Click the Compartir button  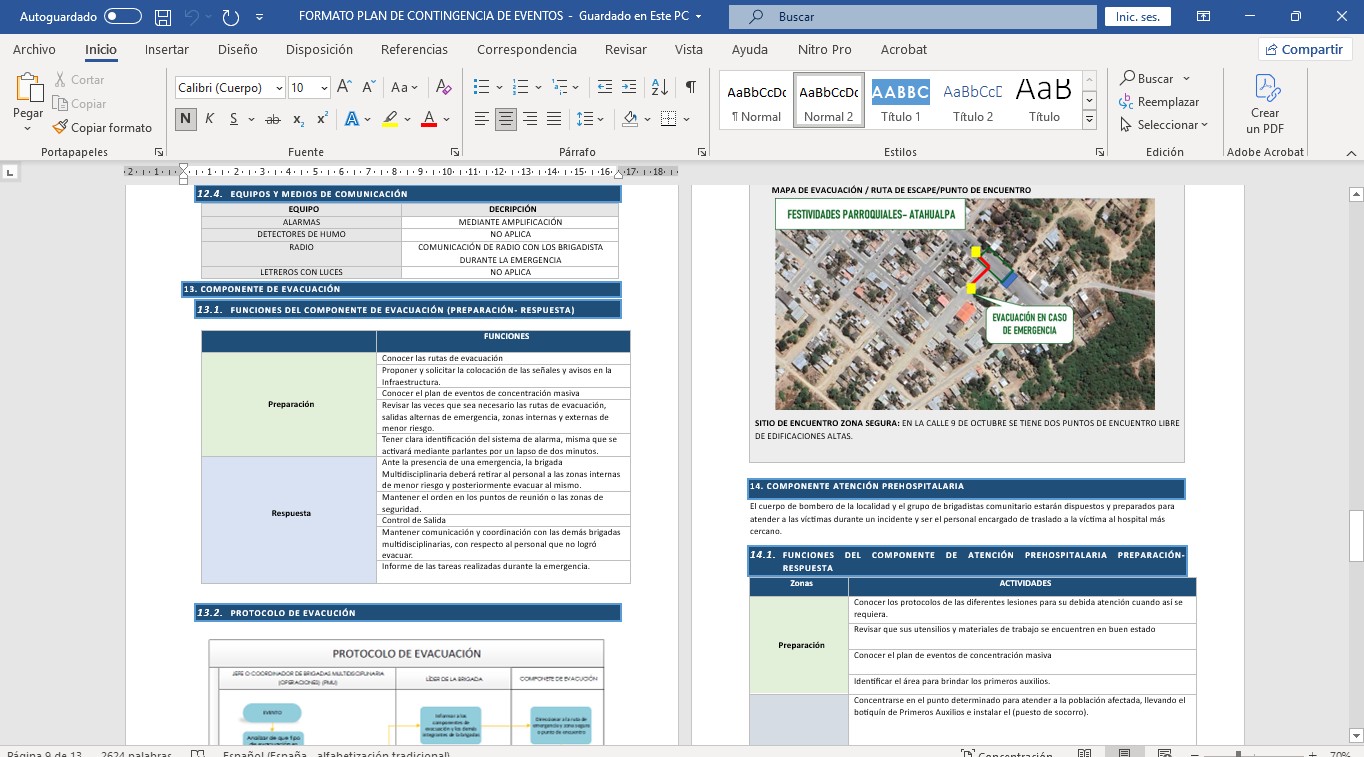coord(1302,50)
